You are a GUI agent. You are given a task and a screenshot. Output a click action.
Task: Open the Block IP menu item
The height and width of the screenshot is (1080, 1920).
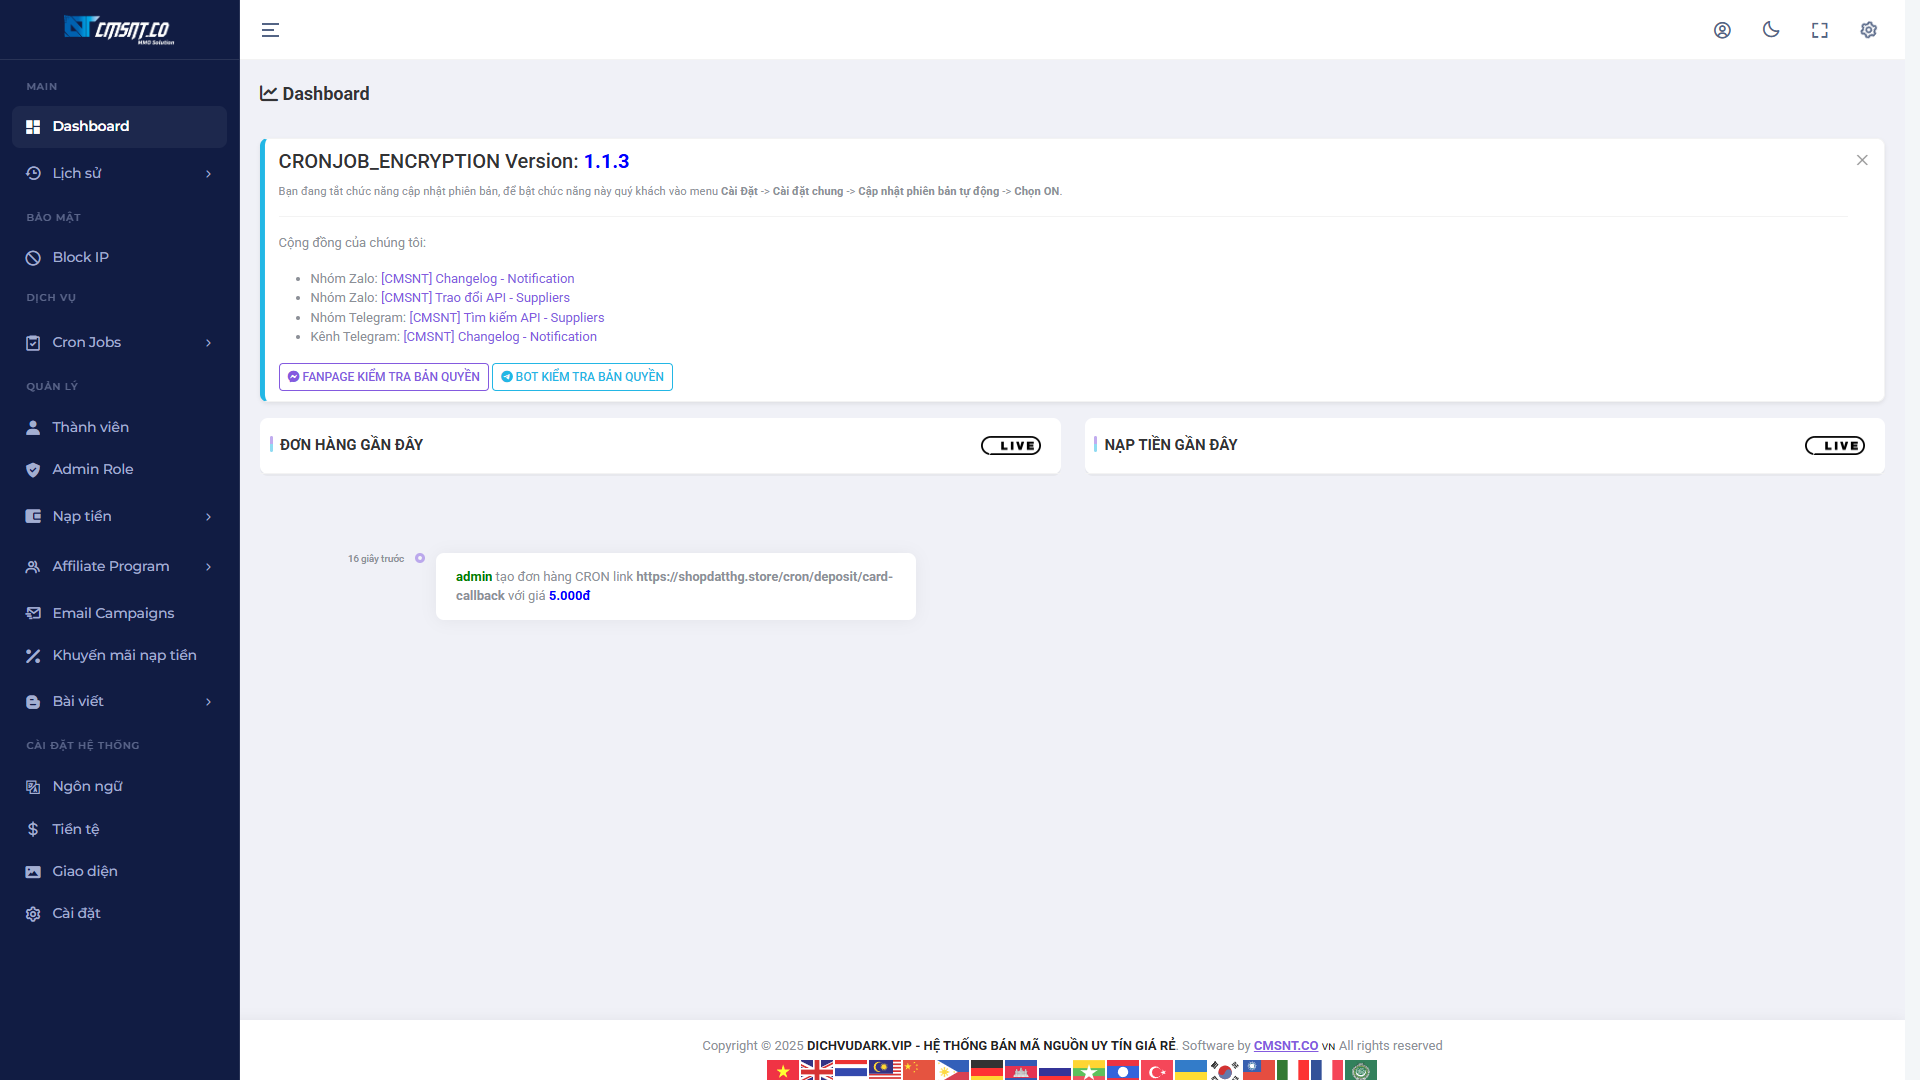80,257
